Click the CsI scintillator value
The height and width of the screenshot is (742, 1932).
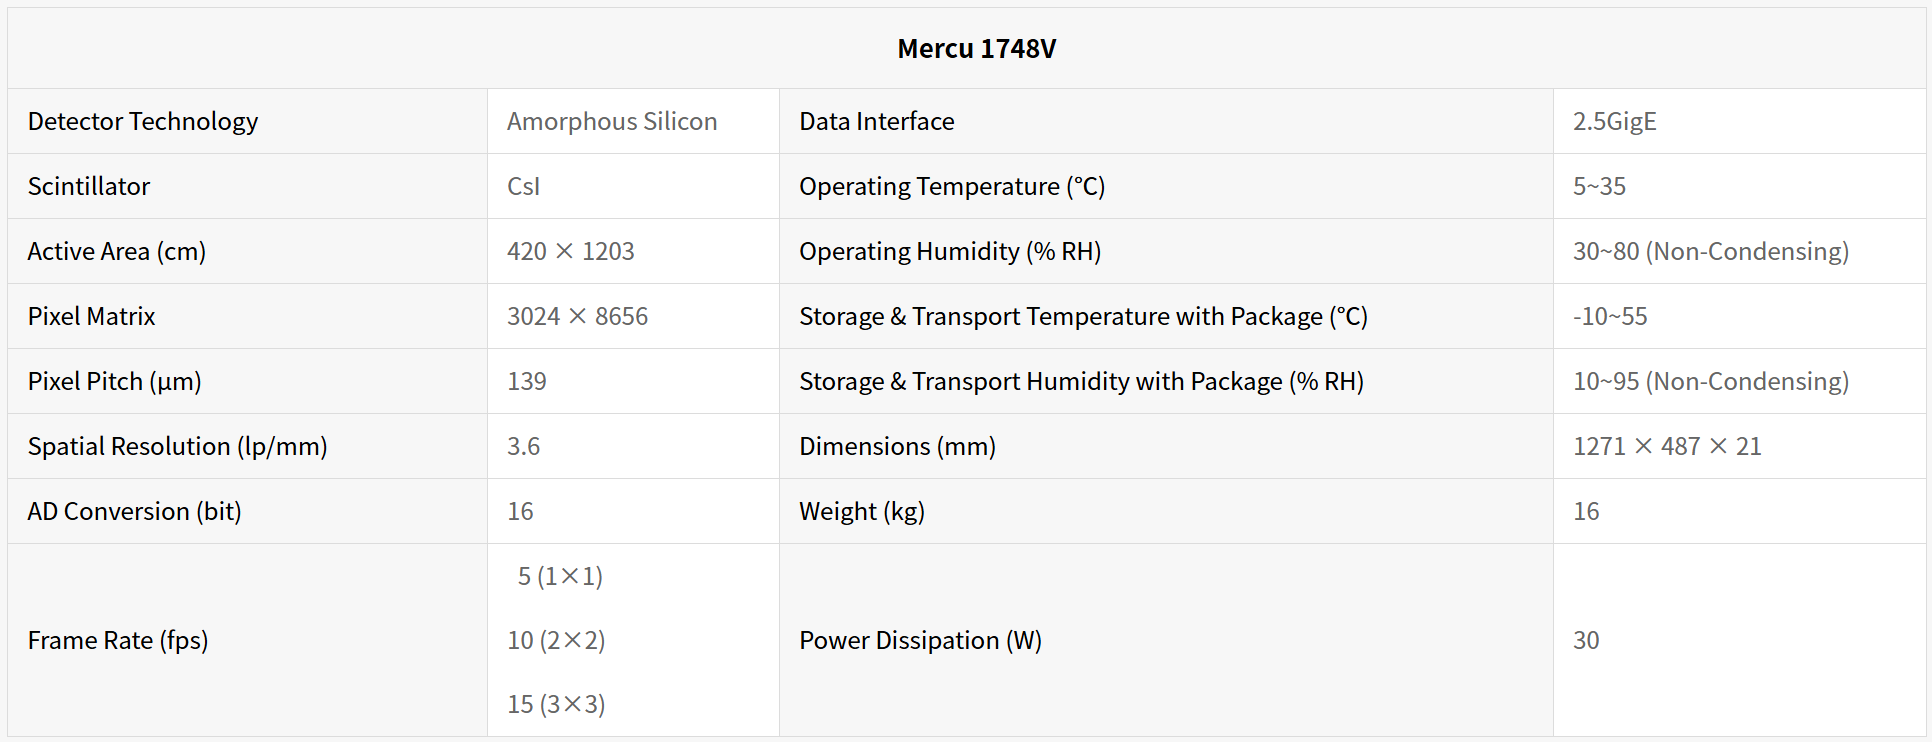coord(523,187)
